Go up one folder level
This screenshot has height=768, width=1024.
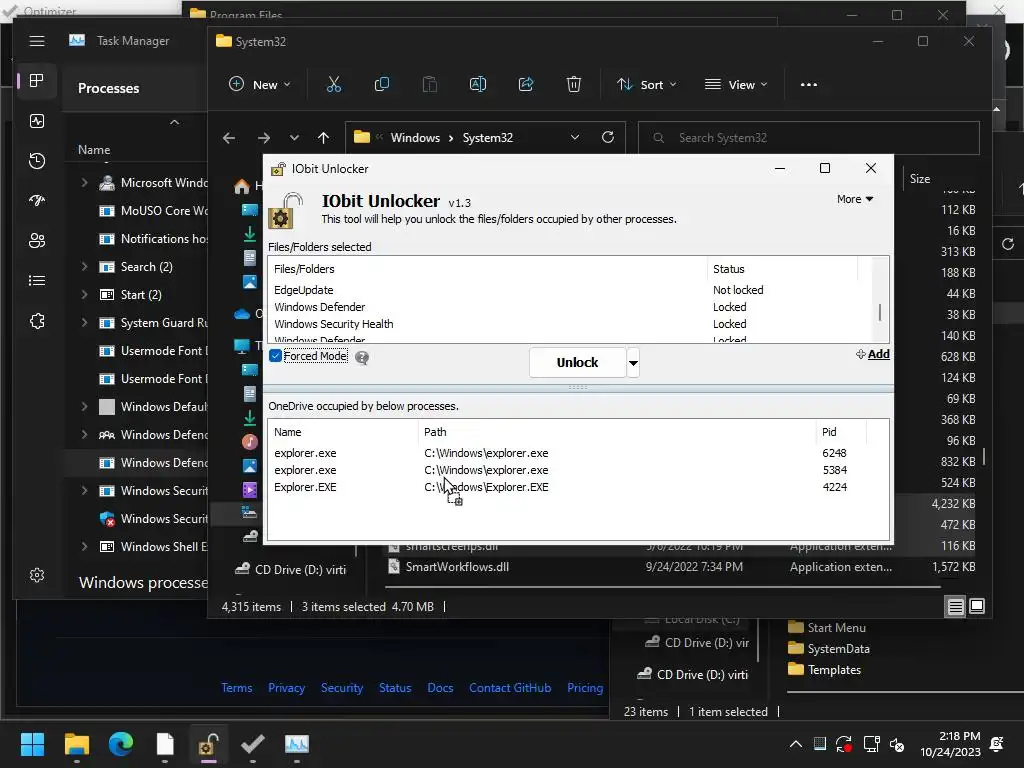pyautogui.click(x=323, y=138)
